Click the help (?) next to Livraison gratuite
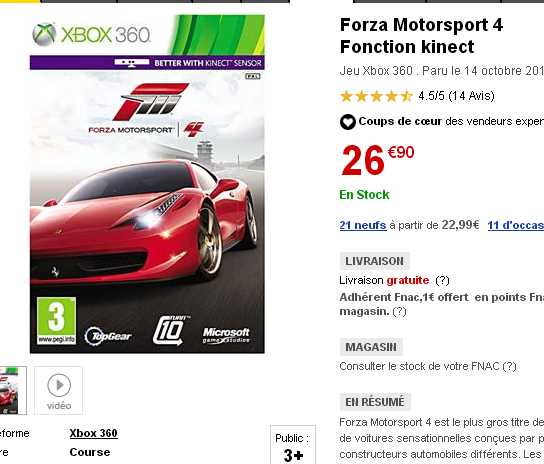544x464 pixels. 442,280
